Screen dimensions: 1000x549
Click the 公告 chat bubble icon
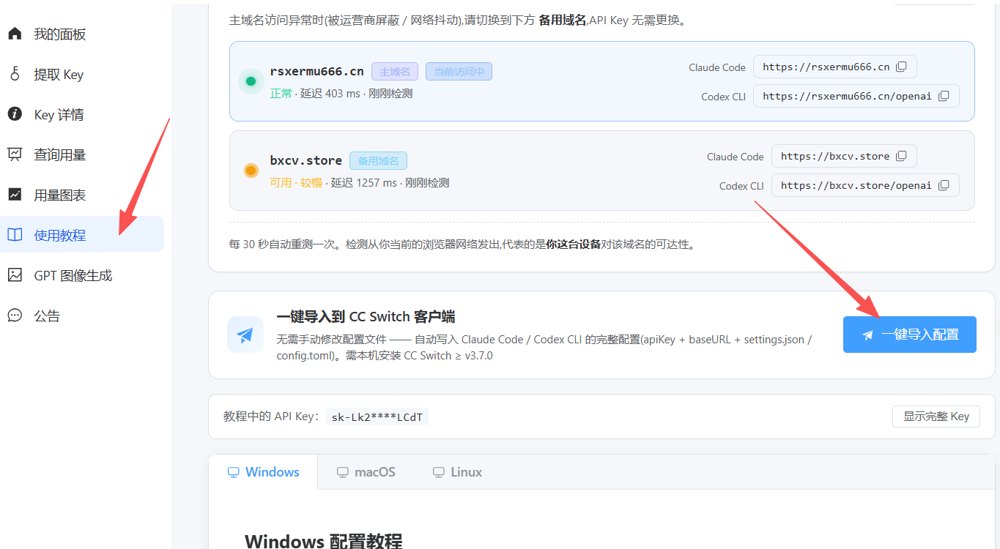(x=15, y=315)
